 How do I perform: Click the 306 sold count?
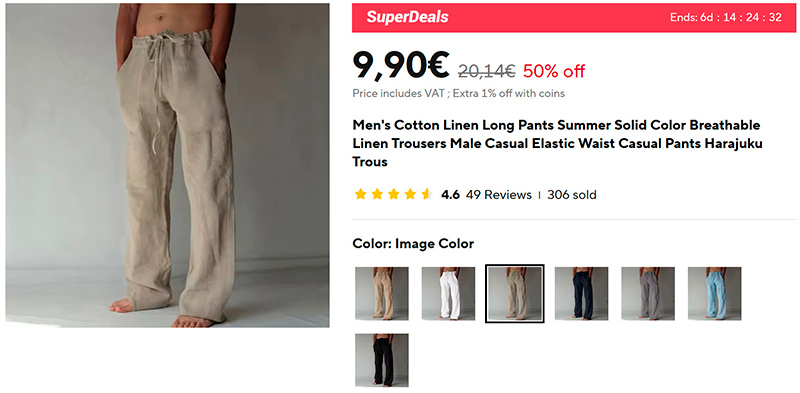571,194
